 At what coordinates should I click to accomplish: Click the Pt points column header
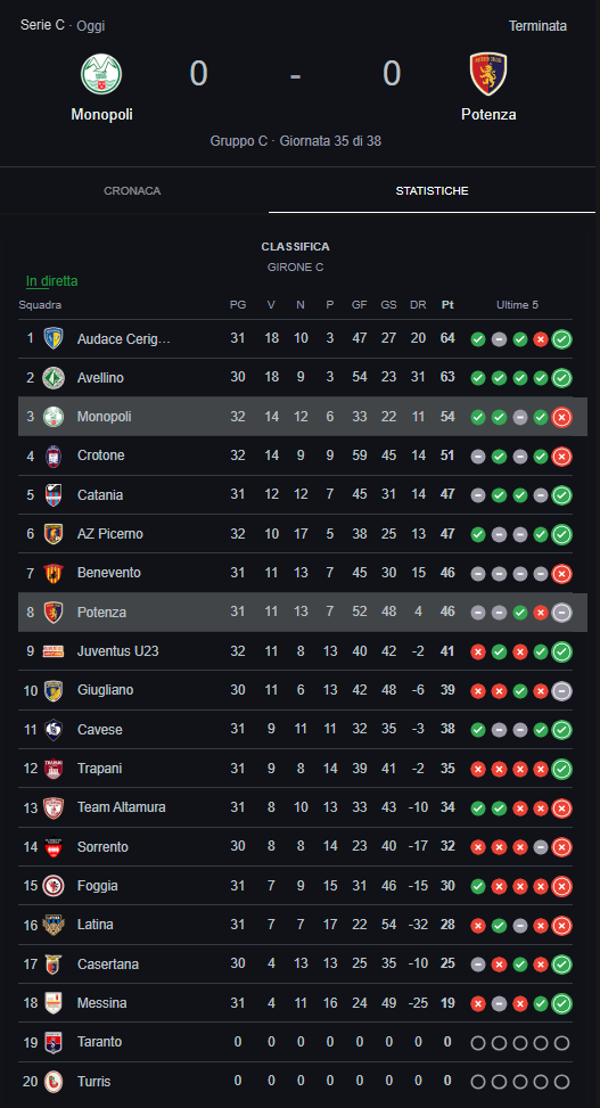pos(447,305)
